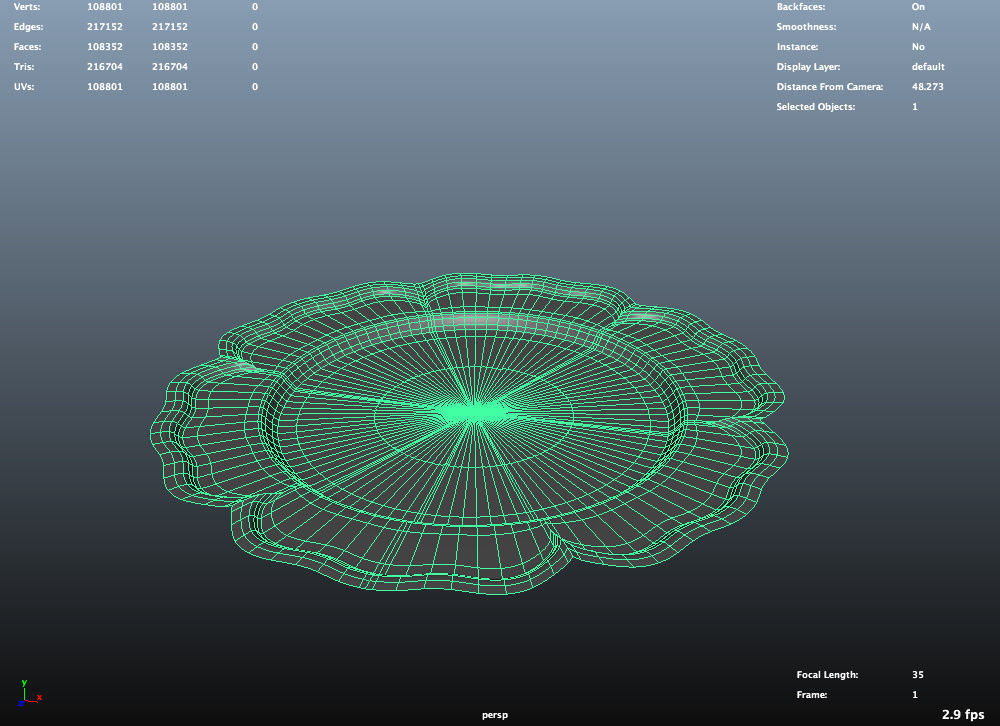The height and width of the screenshot is (726, 1000).
Task: Select the wireframe plate mesh in viewport
Action: (469, 433)
